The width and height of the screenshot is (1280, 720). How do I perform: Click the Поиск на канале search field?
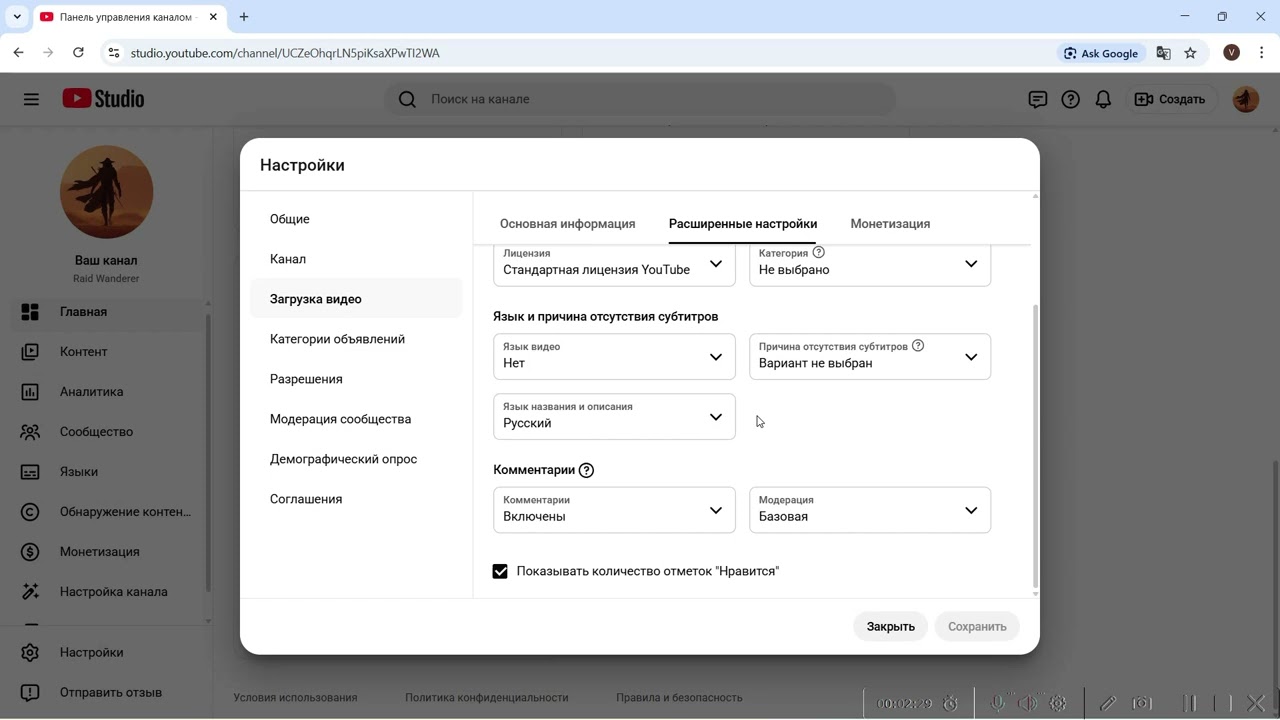click(640, 99)
